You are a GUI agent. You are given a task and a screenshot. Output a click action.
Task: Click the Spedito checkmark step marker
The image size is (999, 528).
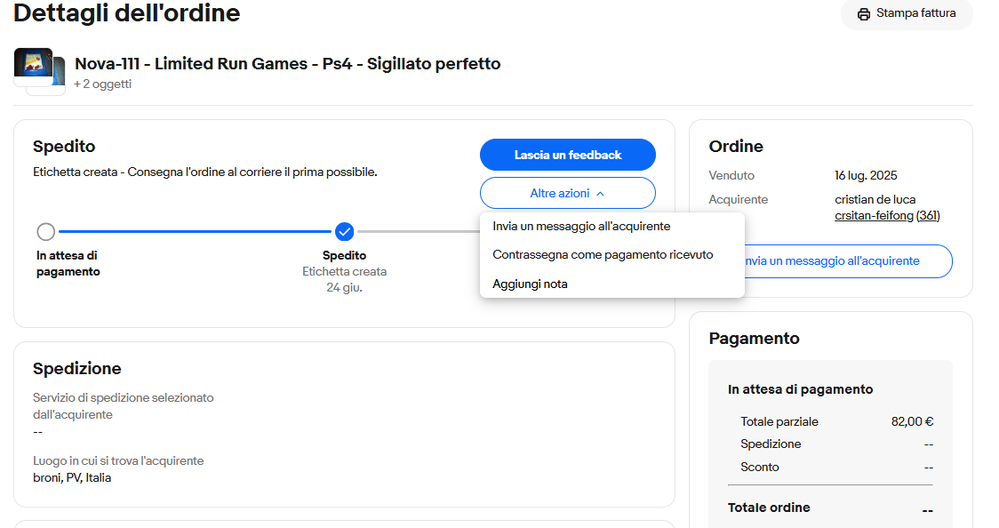(344, 231)
